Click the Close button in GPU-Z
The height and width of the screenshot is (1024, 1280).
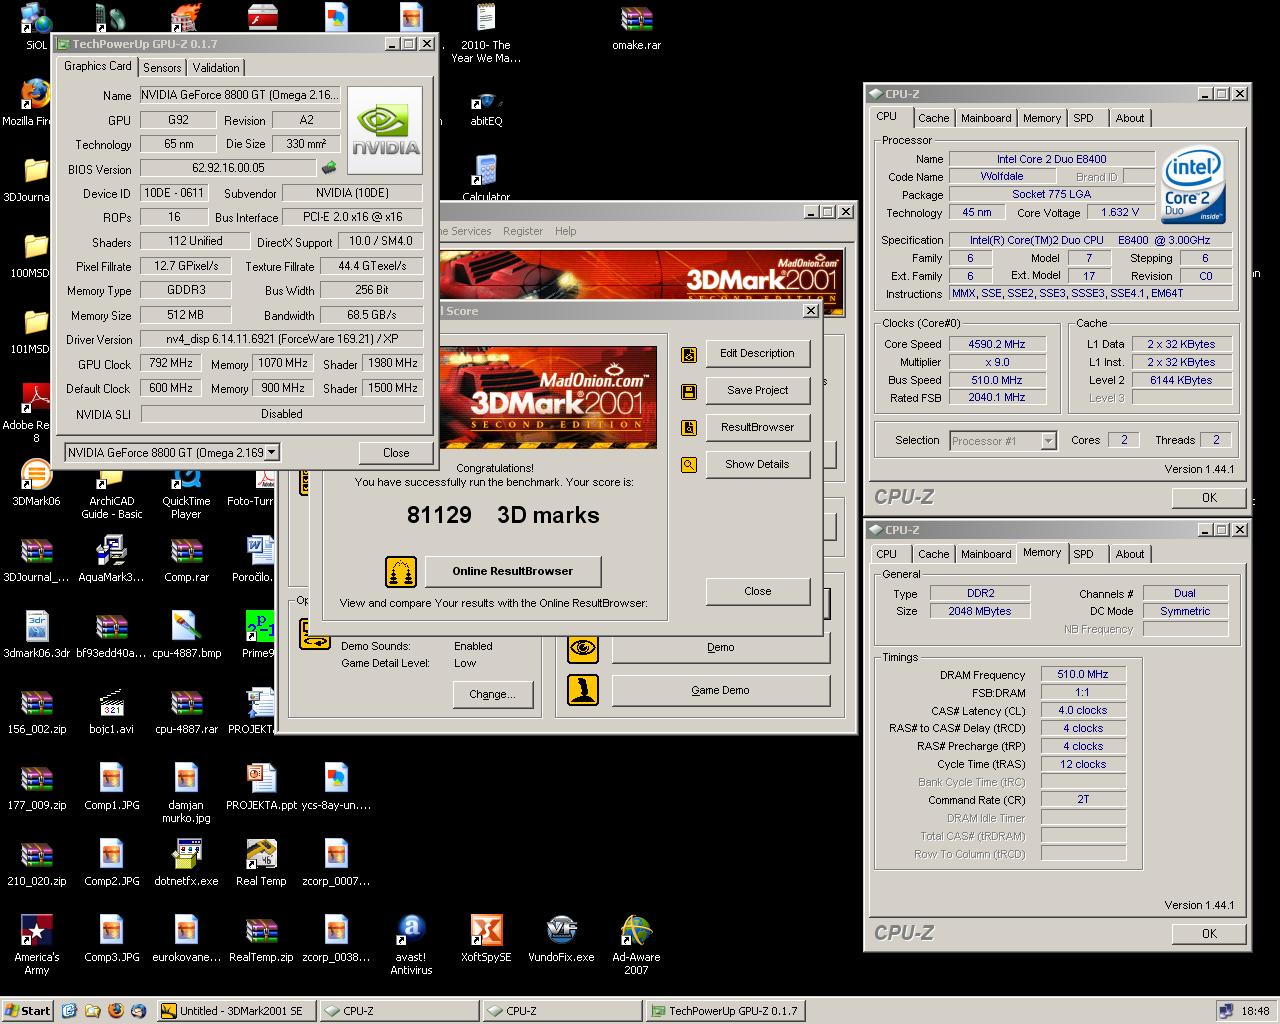396,453
